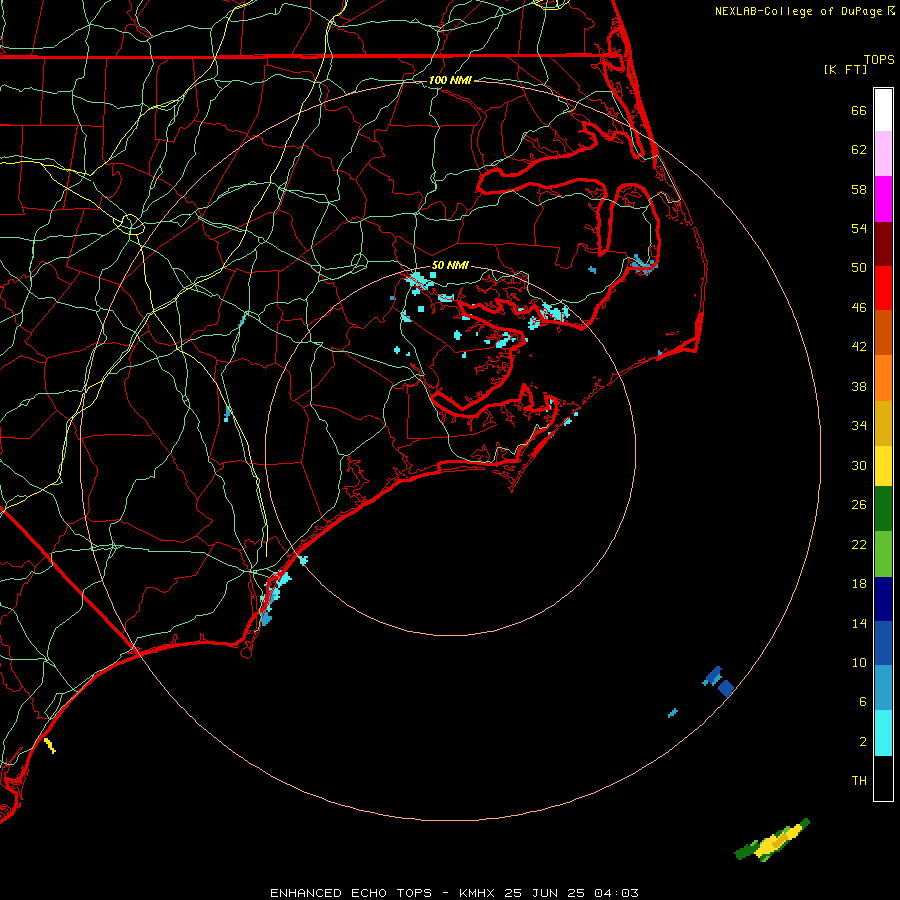Screen dimensions: 900x900
Task: Click the magenta 58 kft legend swatch
Action: pos(883,199)
